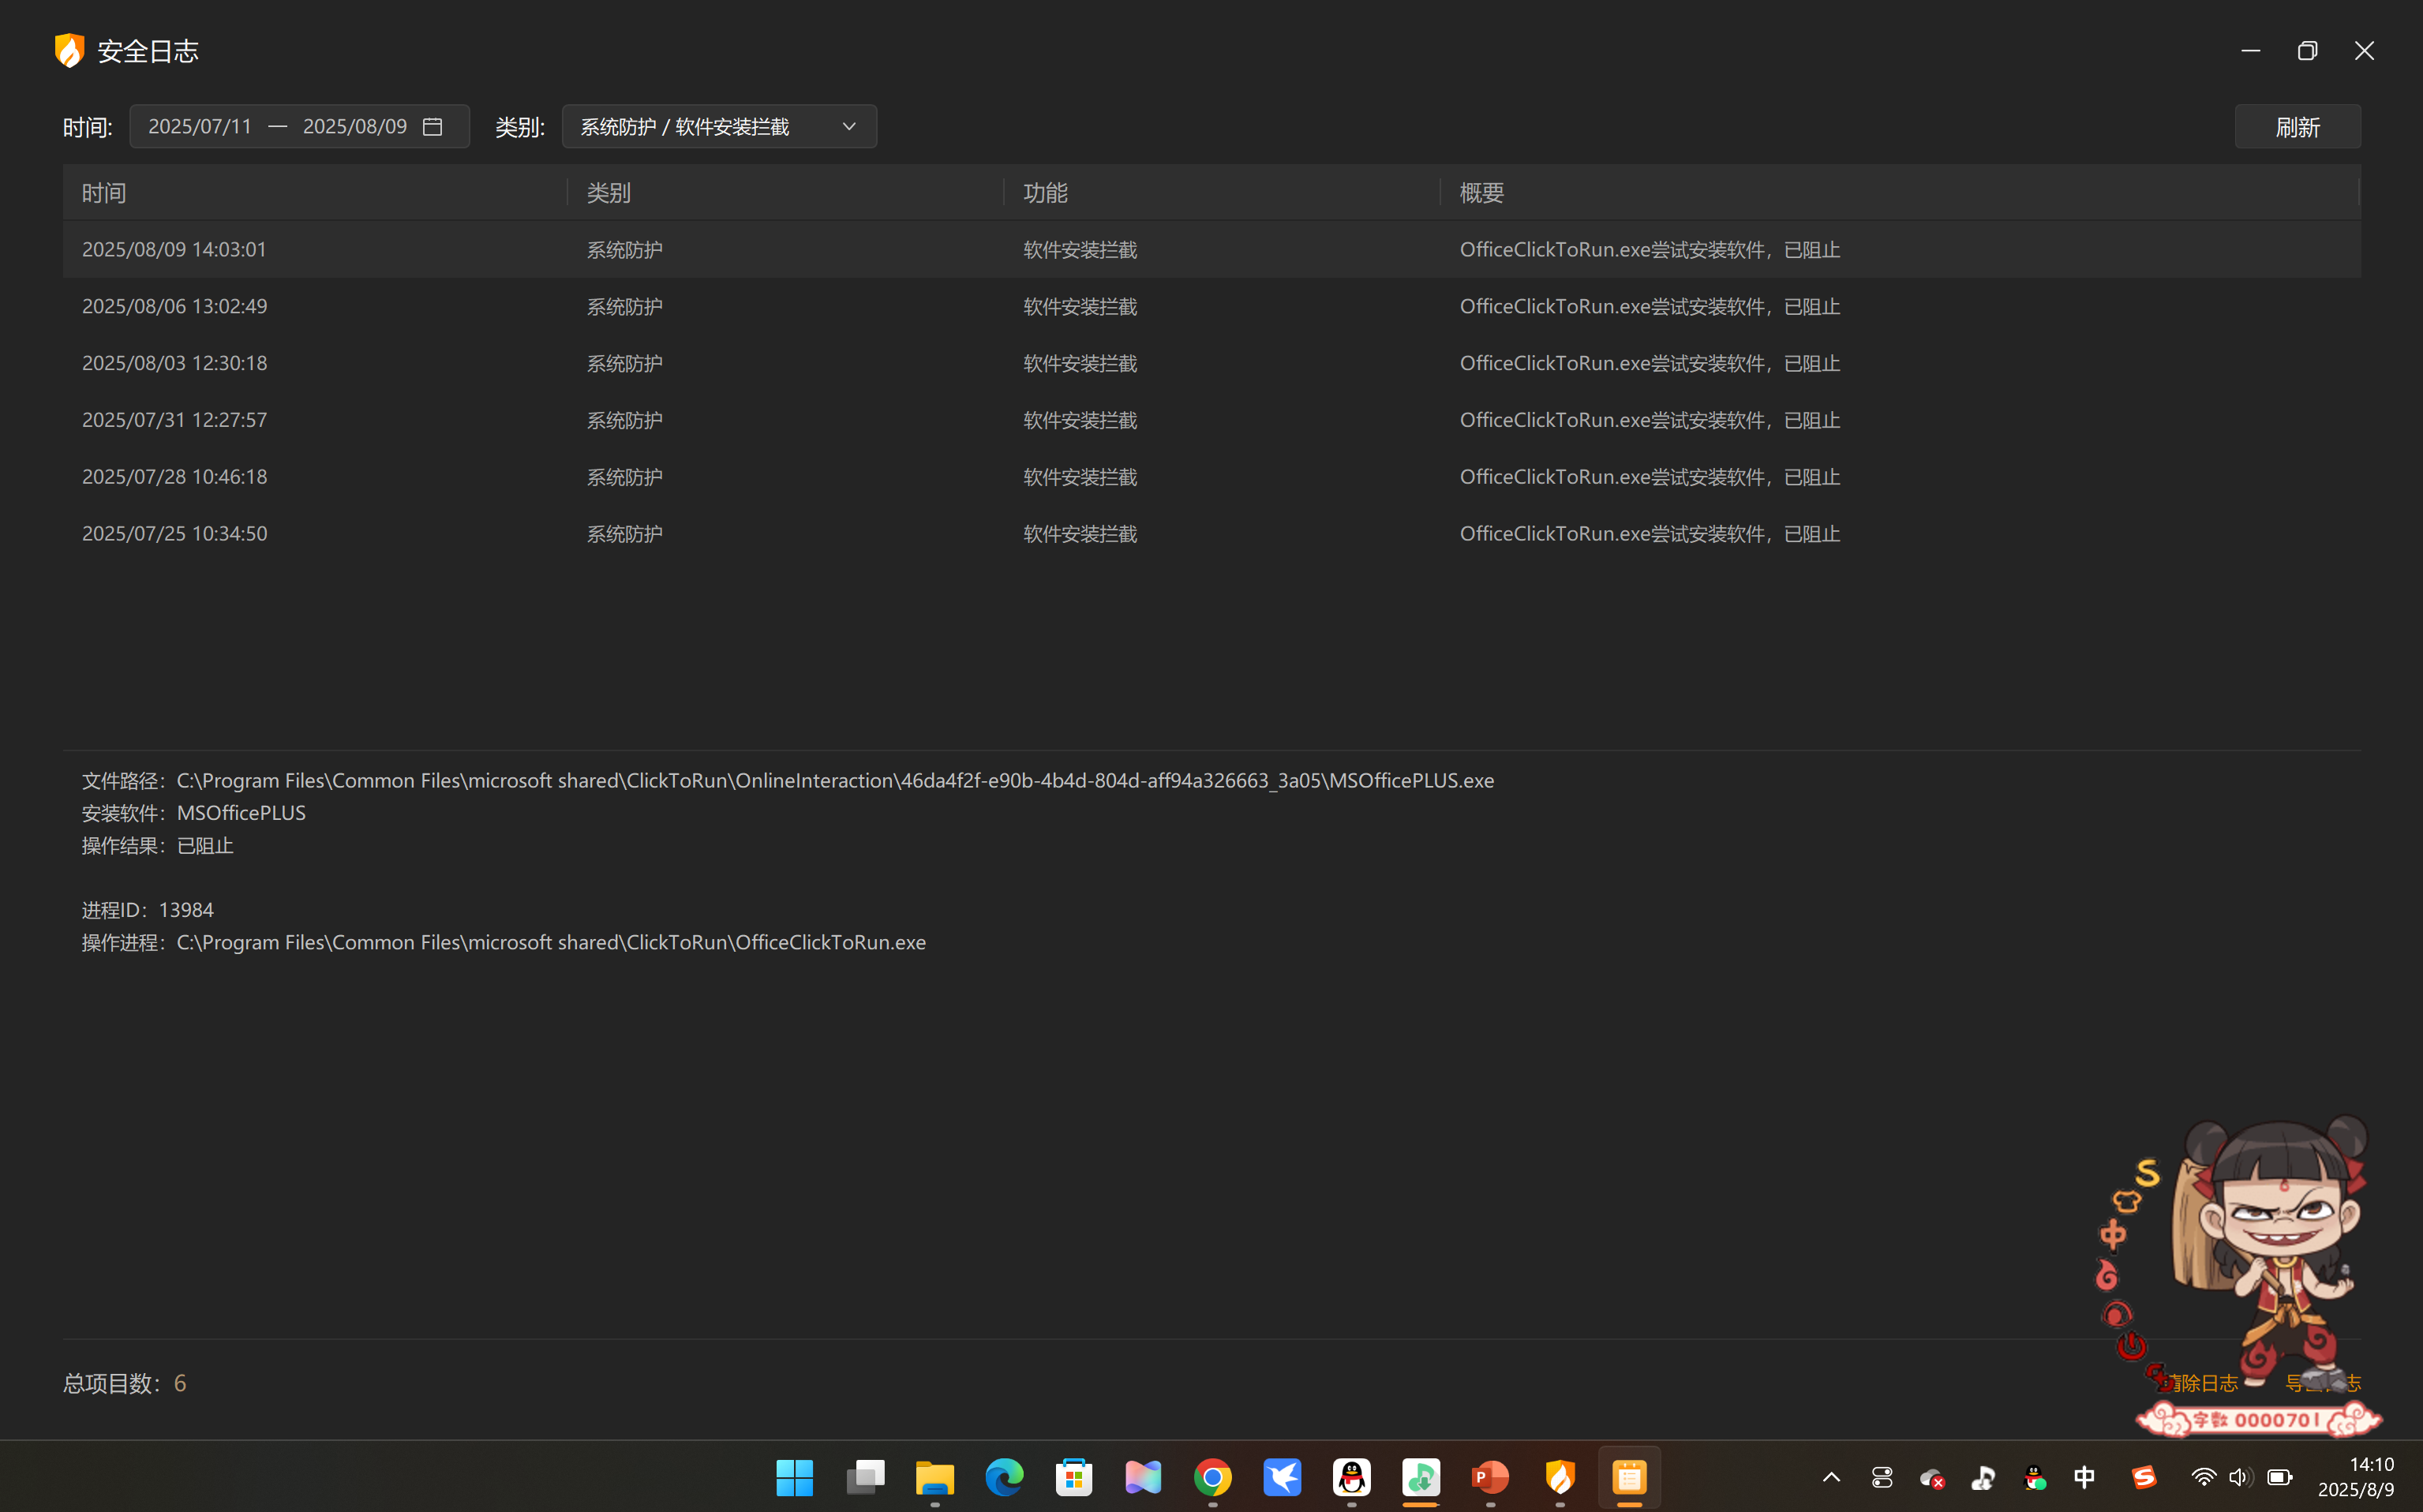Select the log row 2025/08/09 14:03:01
The height and width of the screenshot is (1512, 2423).
[x=1211, y=249]
